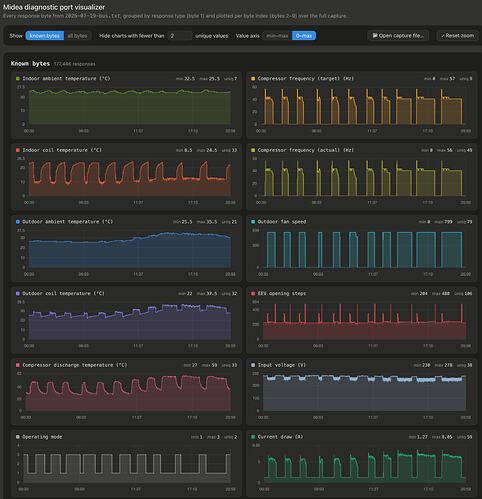The width and height of the screenshot is (482, 499).
Task: Click the purple Outdoor coil temperature swatch
Action: coord(18,293)
